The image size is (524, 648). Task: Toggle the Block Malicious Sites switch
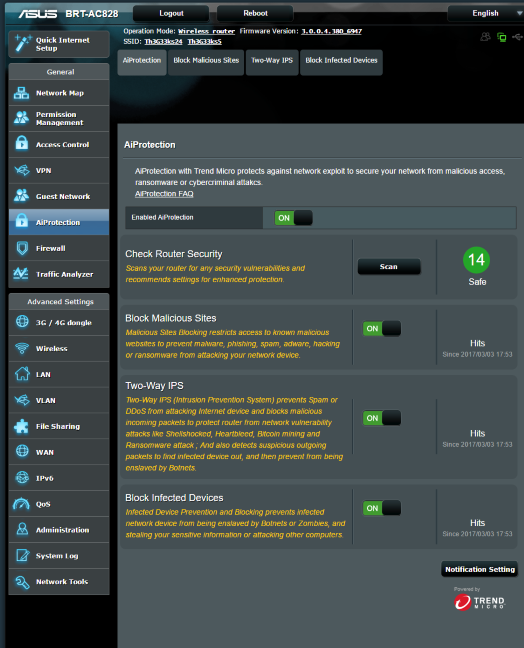pos(382,329)
